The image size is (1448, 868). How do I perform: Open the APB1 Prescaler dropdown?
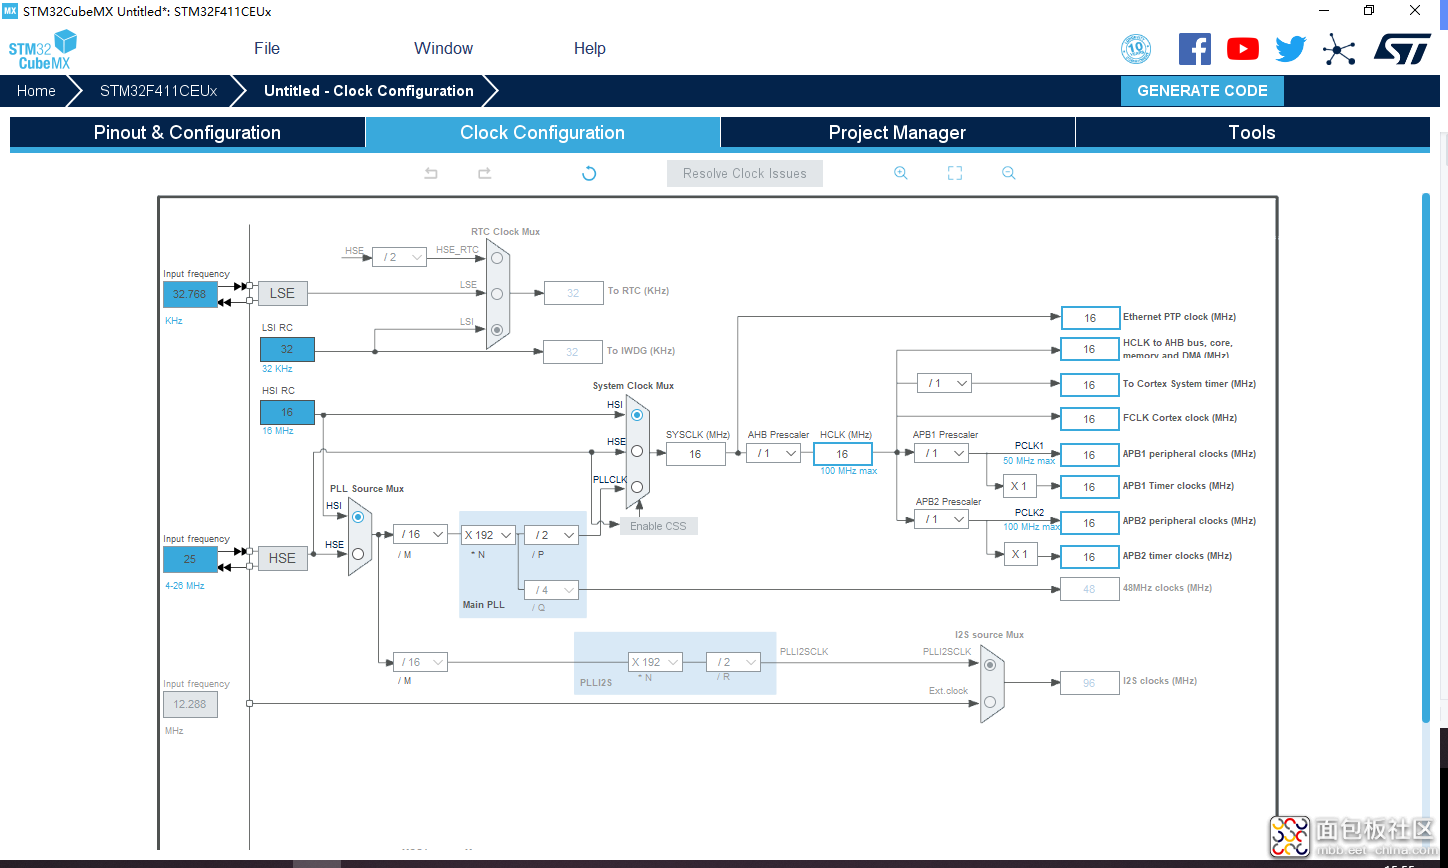(942, 453)
